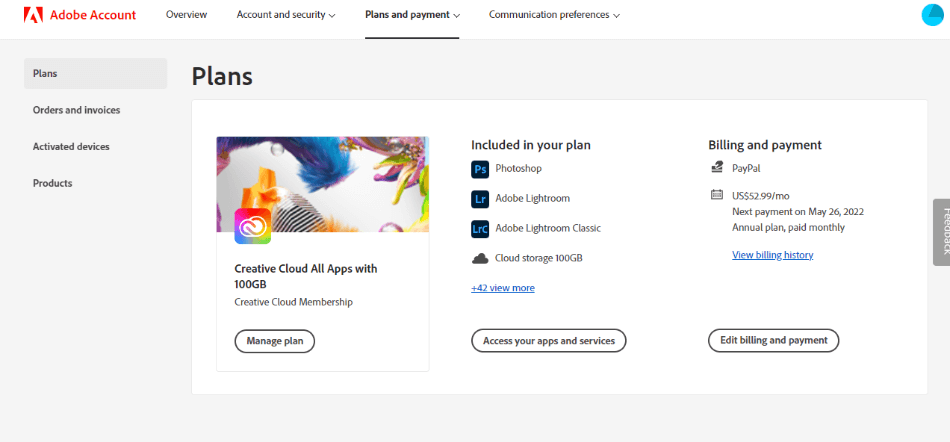
Task: Click the Billing and payment heading
Action: tap(765, 145)
